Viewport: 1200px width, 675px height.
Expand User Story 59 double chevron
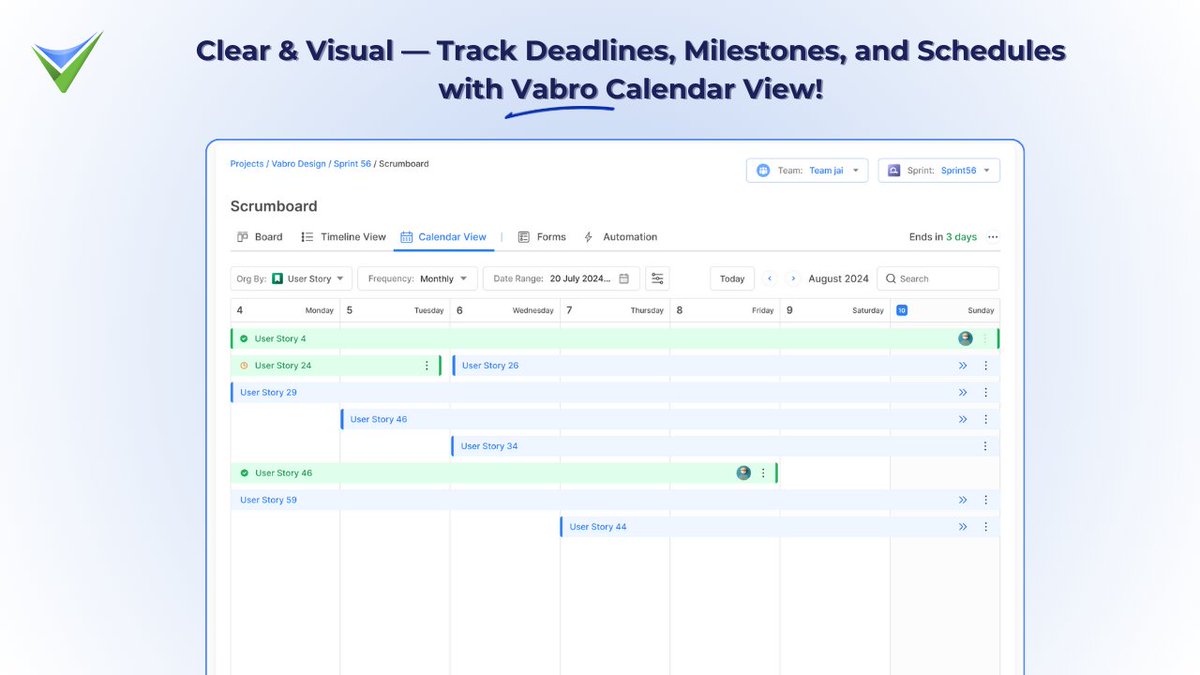click(963, 500)
